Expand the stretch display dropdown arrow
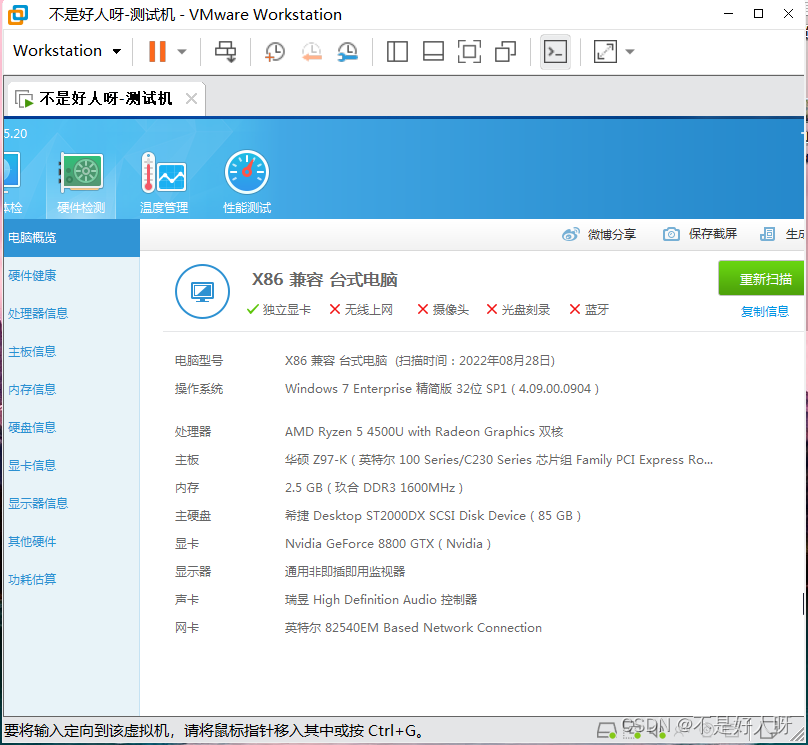The height and width of the screenshot is (745, 808). [x=630, y=52]
